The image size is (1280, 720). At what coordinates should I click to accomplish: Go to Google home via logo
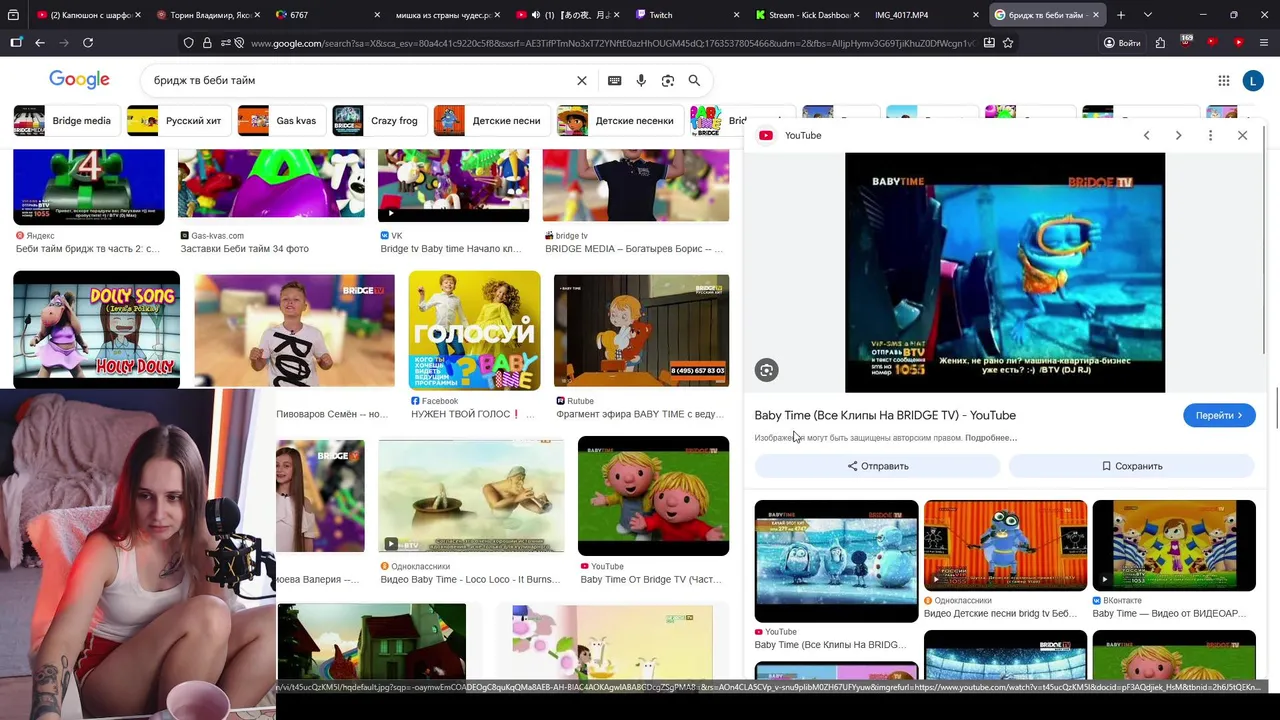tap(79, 80)
